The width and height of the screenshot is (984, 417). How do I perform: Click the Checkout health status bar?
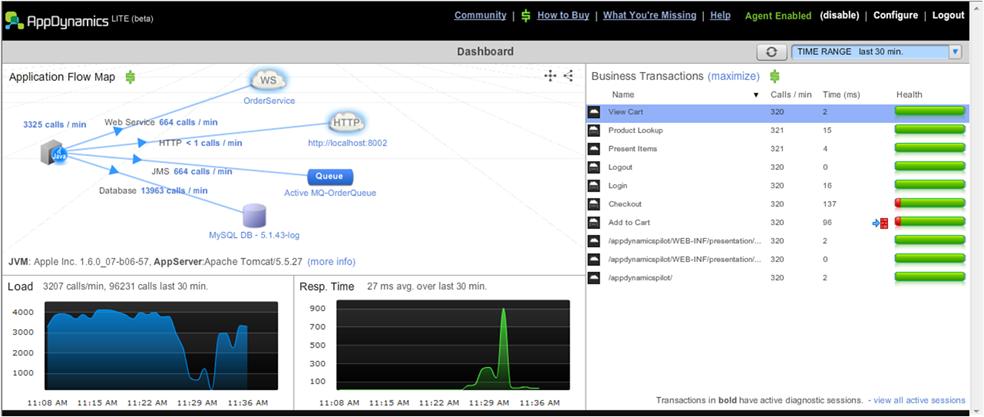click(x=929, y=204)
